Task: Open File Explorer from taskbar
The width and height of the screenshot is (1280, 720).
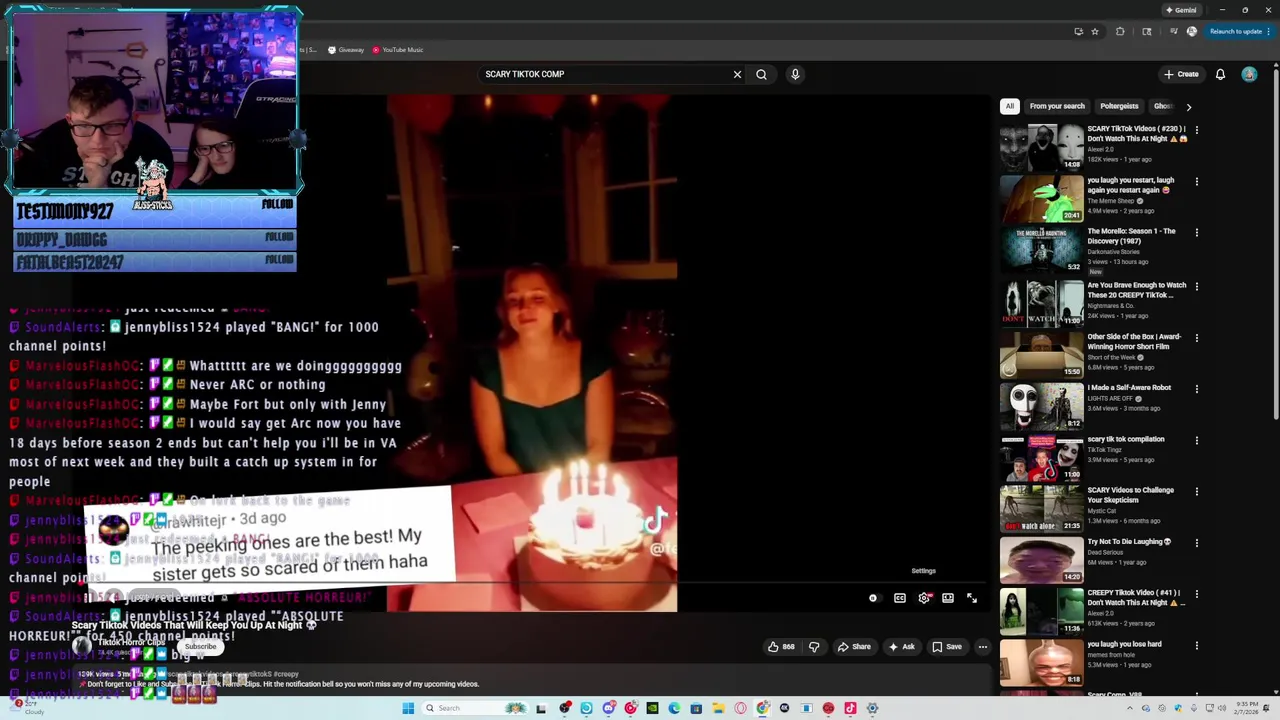Action: tap(718, 708)
